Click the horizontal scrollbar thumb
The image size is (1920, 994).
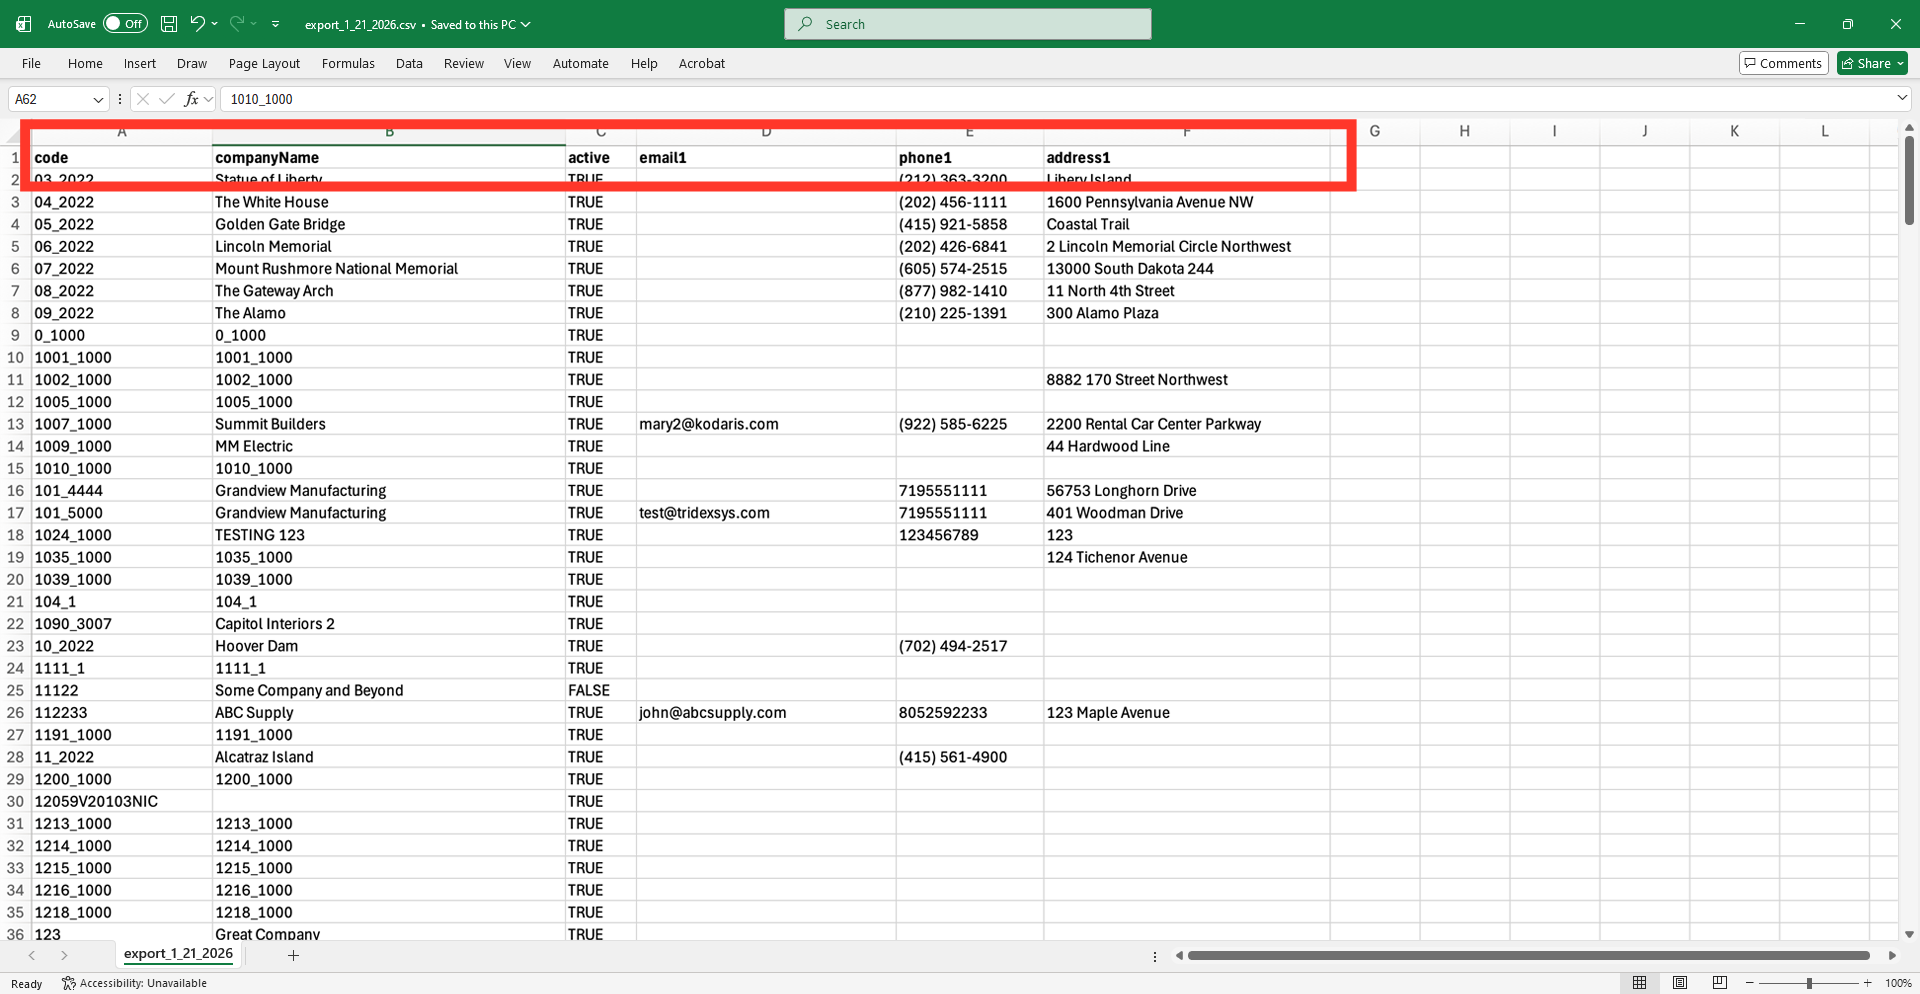pos(1528,955)
